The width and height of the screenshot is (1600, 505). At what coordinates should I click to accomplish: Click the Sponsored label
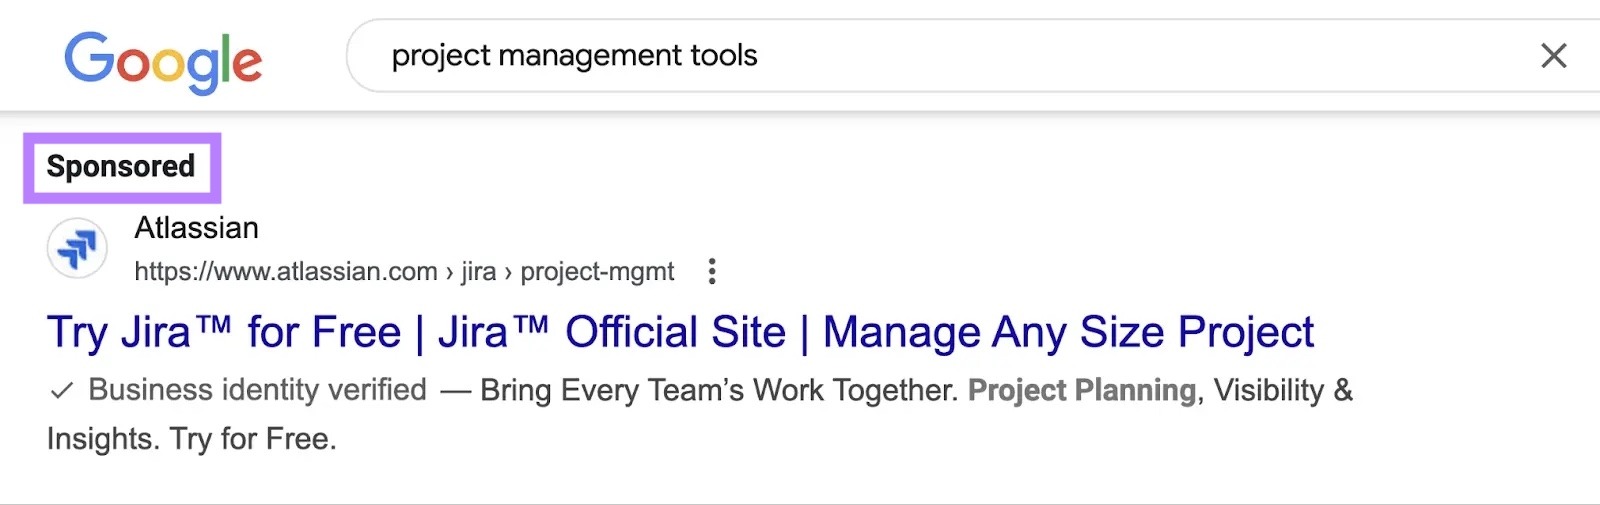click(x=121, y=166)
